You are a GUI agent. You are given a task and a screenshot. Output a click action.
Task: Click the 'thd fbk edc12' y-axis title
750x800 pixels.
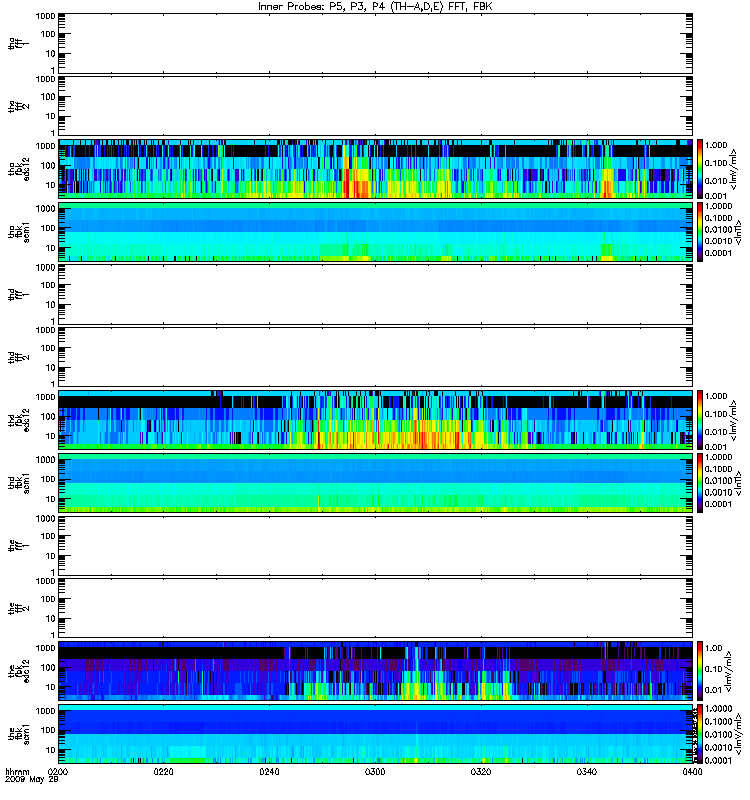(x=19, y=420)
